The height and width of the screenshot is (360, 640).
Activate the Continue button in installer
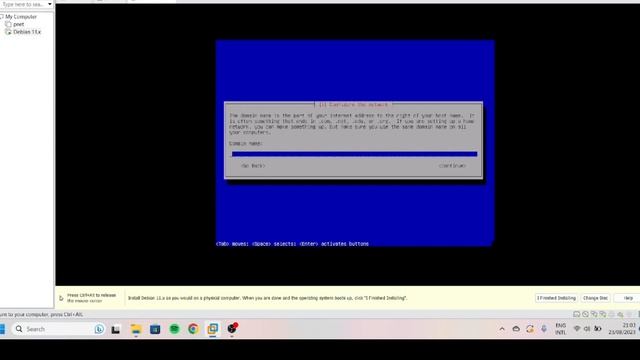452,166
